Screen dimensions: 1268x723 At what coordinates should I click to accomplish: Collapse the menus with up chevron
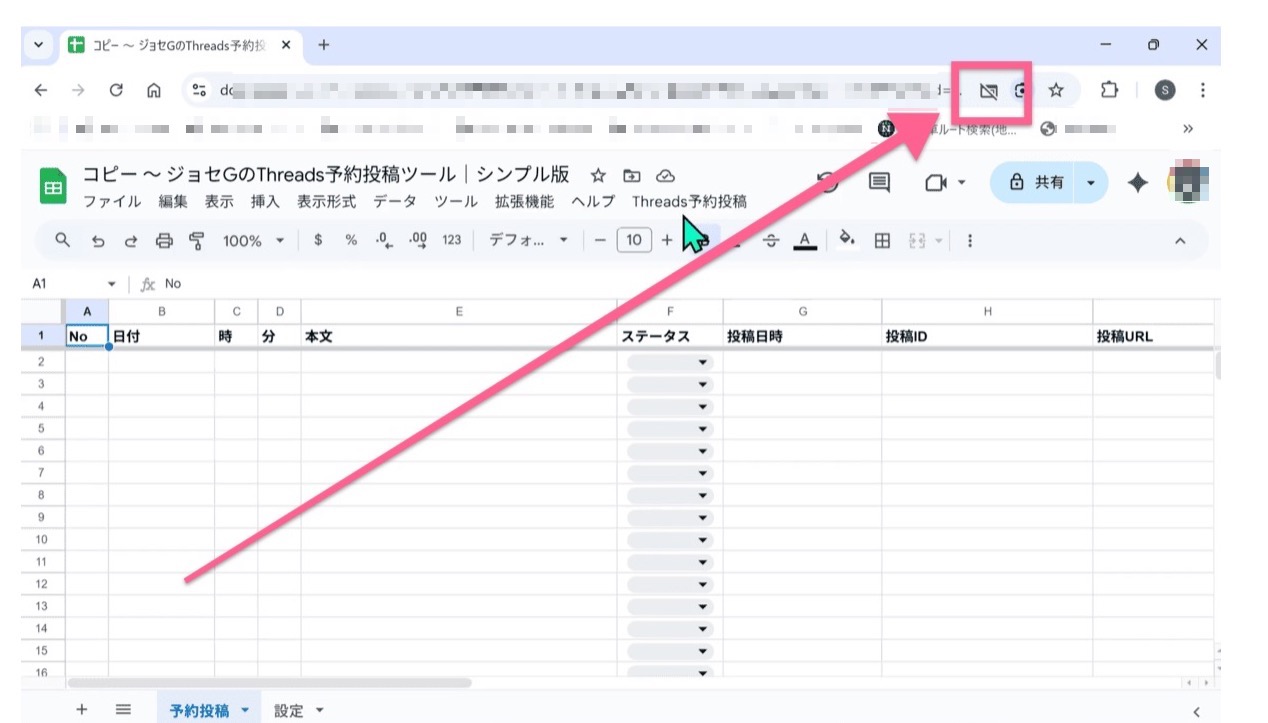click(x=1180, y=241)
